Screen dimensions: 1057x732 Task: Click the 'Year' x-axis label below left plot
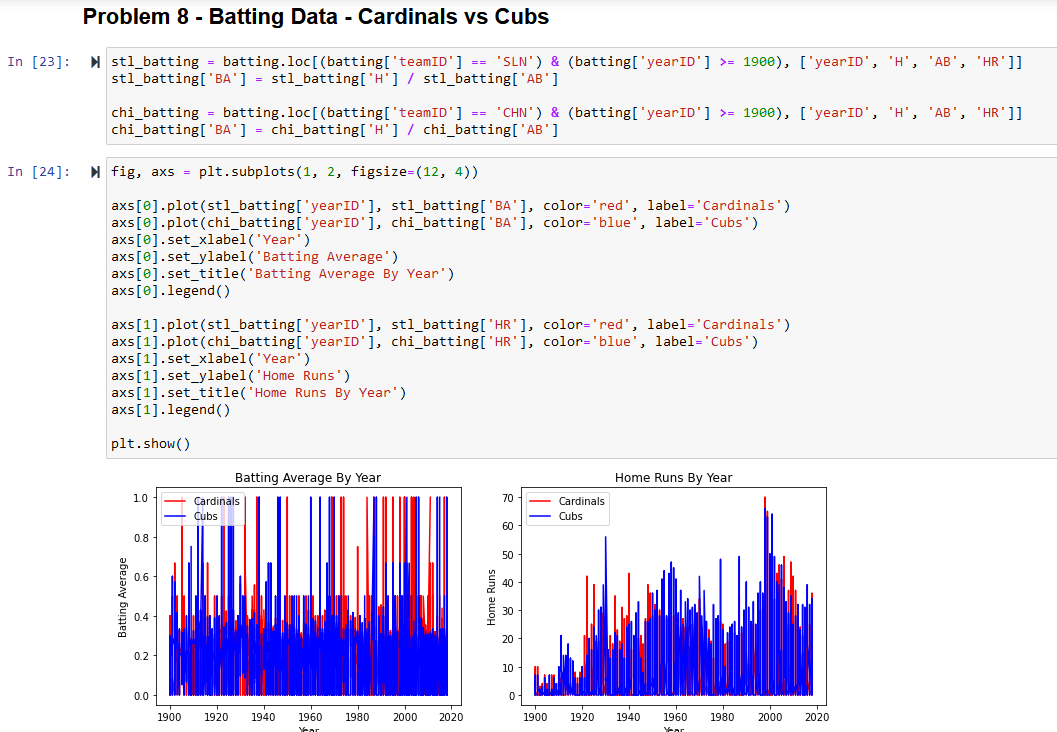[x=308, y=729]
